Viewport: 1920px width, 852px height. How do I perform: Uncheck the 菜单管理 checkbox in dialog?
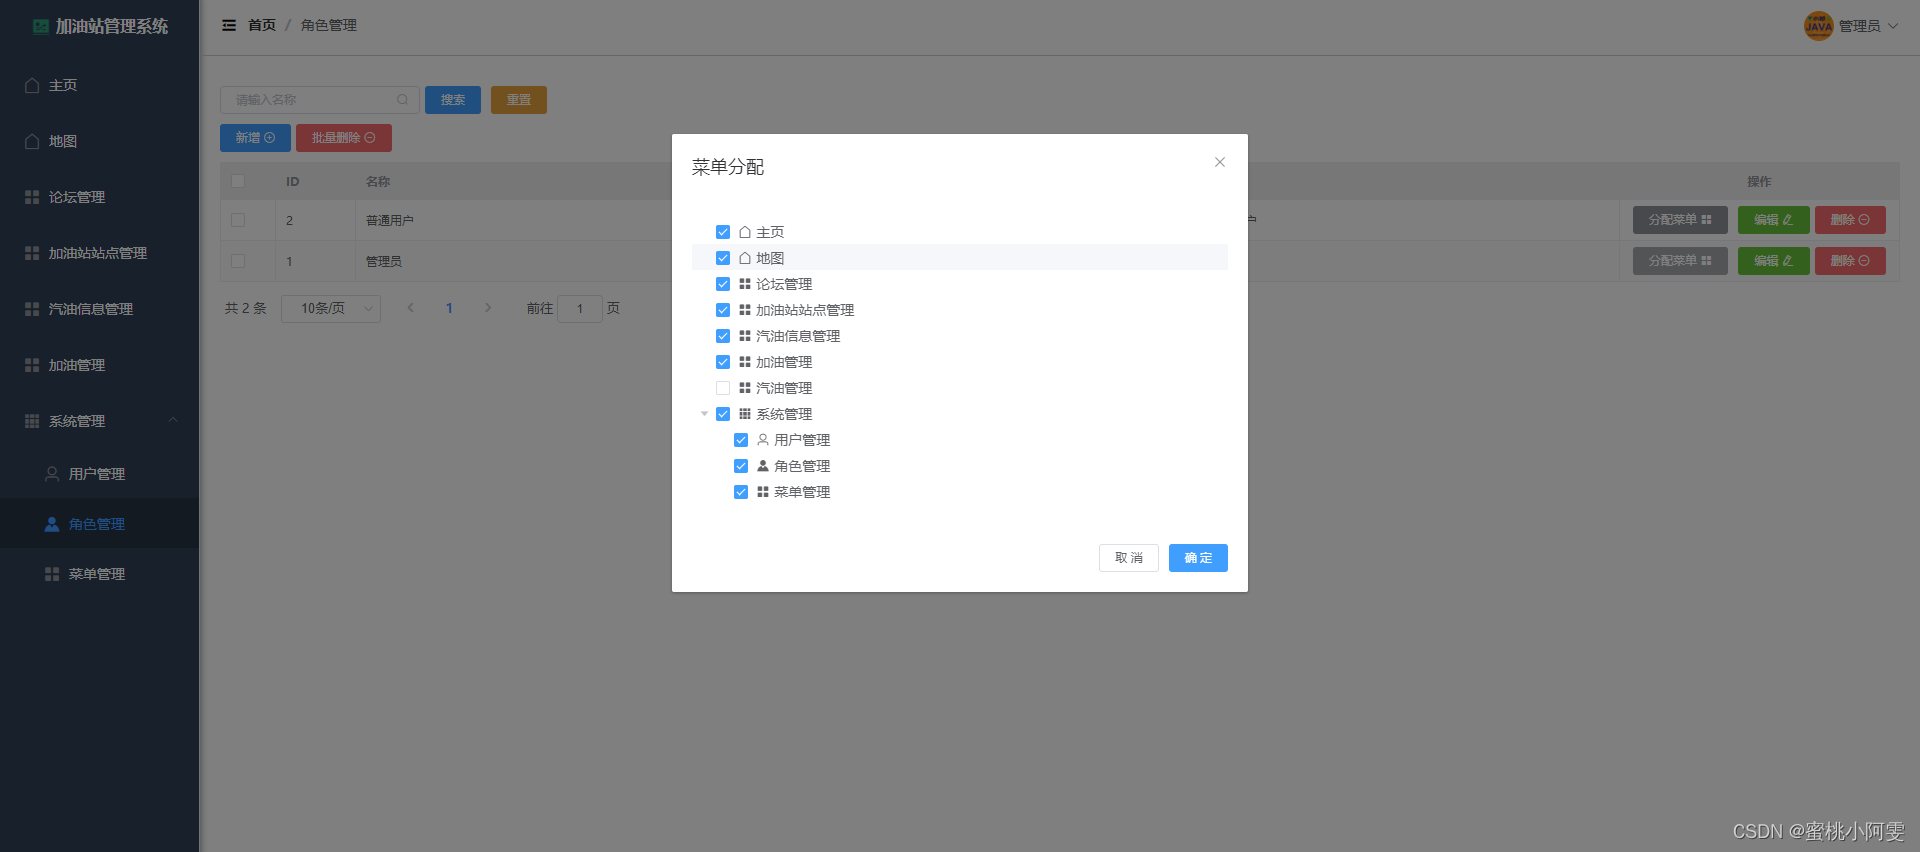click(x=741, y=492)
